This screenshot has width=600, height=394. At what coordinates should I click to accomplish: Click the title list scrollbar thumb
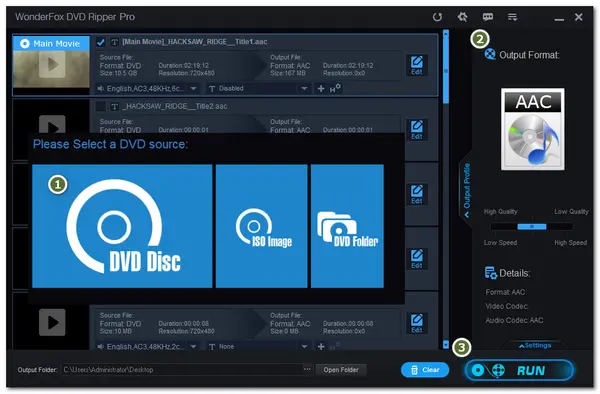coord(446,70)
